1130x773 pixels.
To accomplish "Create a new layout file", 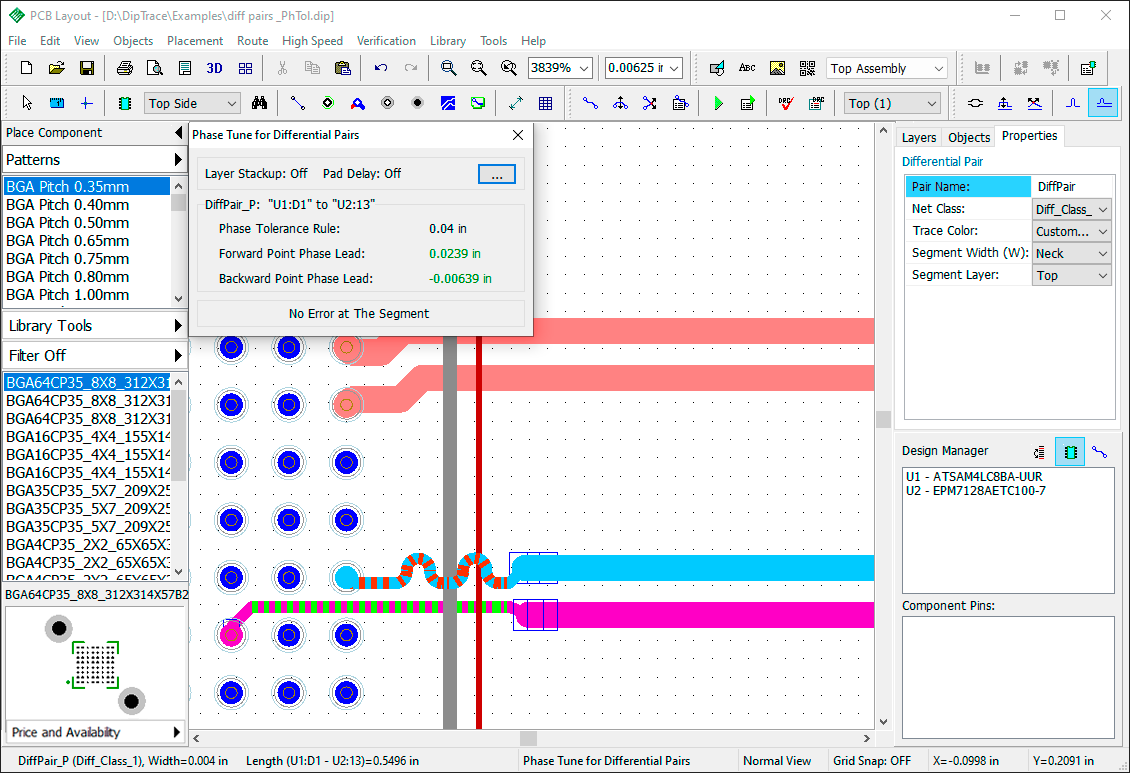I will [27, 68].
